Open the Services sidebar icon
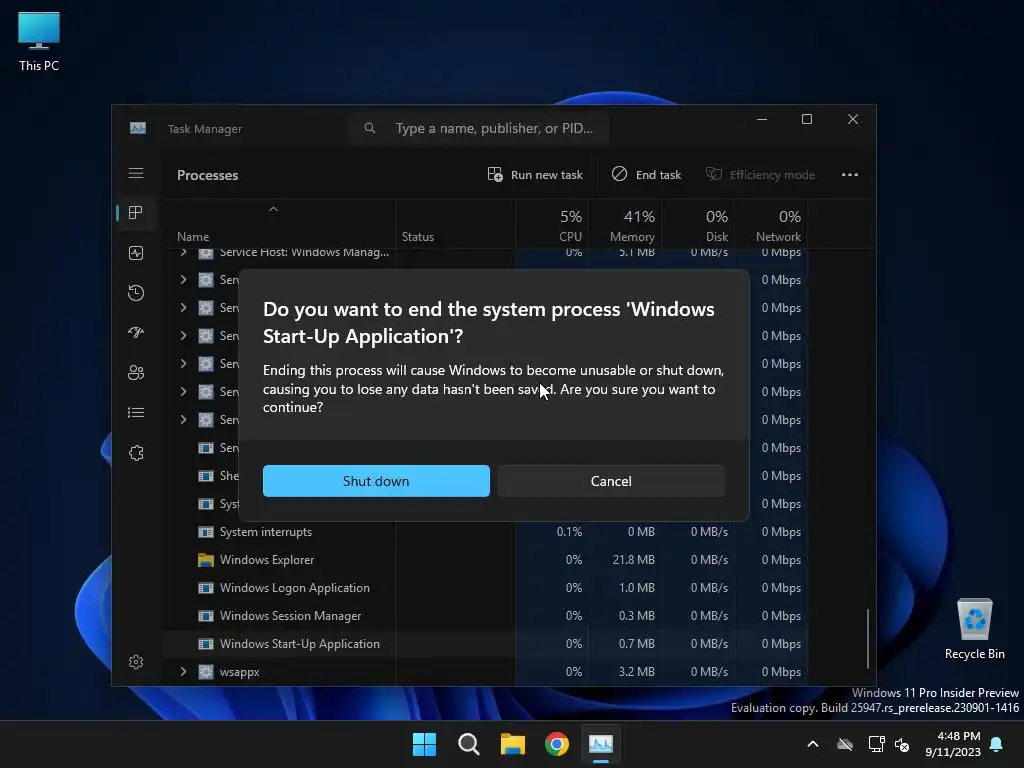 136,453
